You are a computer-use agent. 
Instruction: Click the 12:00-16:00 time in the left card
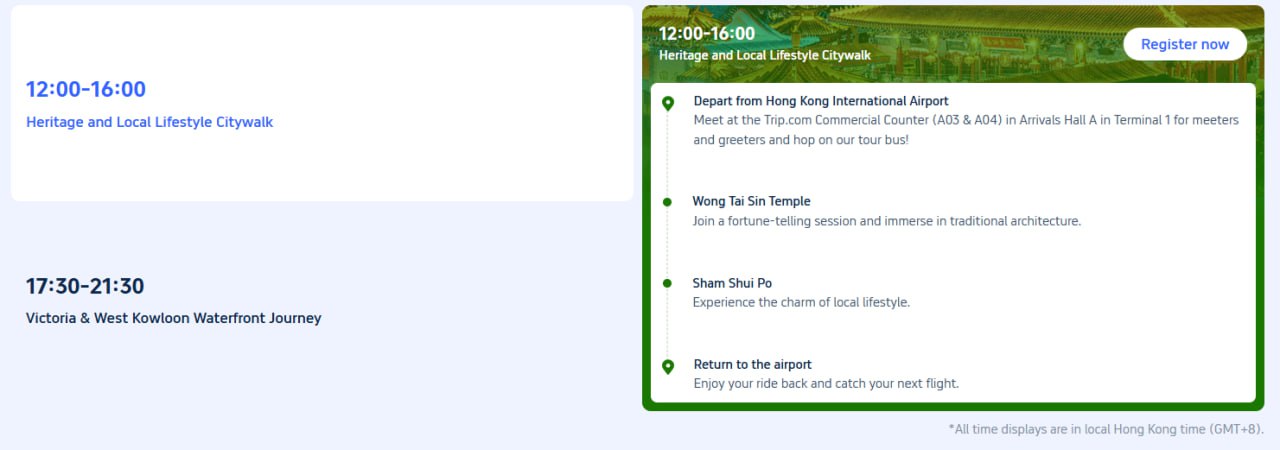(86, 89)
